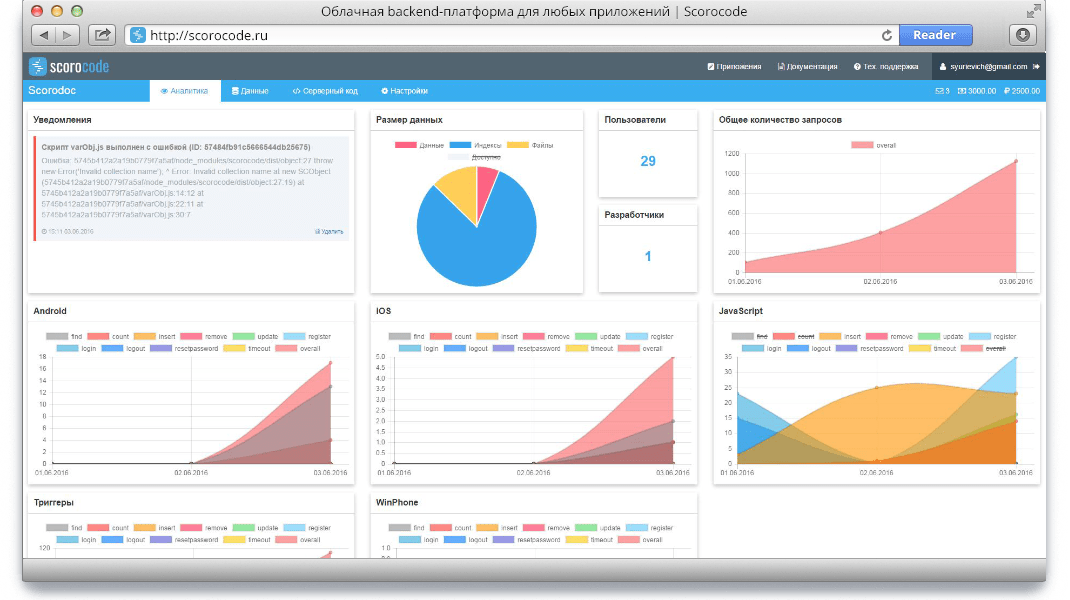Click the URL address field
1070x600 pixels.
pos(500,35)
